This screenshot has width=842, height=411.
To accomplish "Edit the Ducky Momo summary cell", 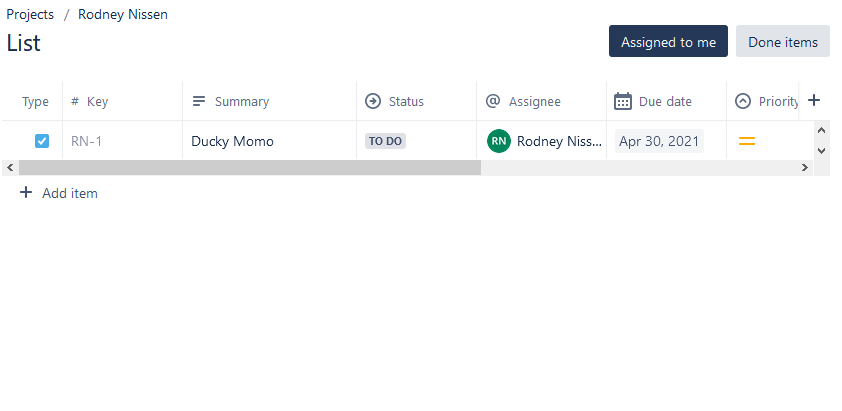I will (233, 141).
